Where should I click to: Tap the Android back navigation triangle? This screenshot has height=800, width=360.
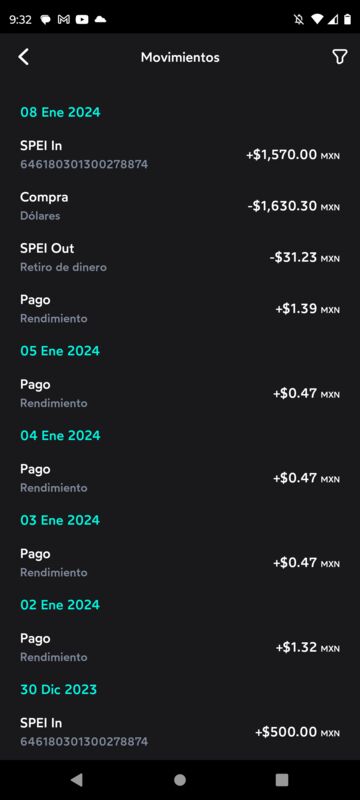(76, 779)
